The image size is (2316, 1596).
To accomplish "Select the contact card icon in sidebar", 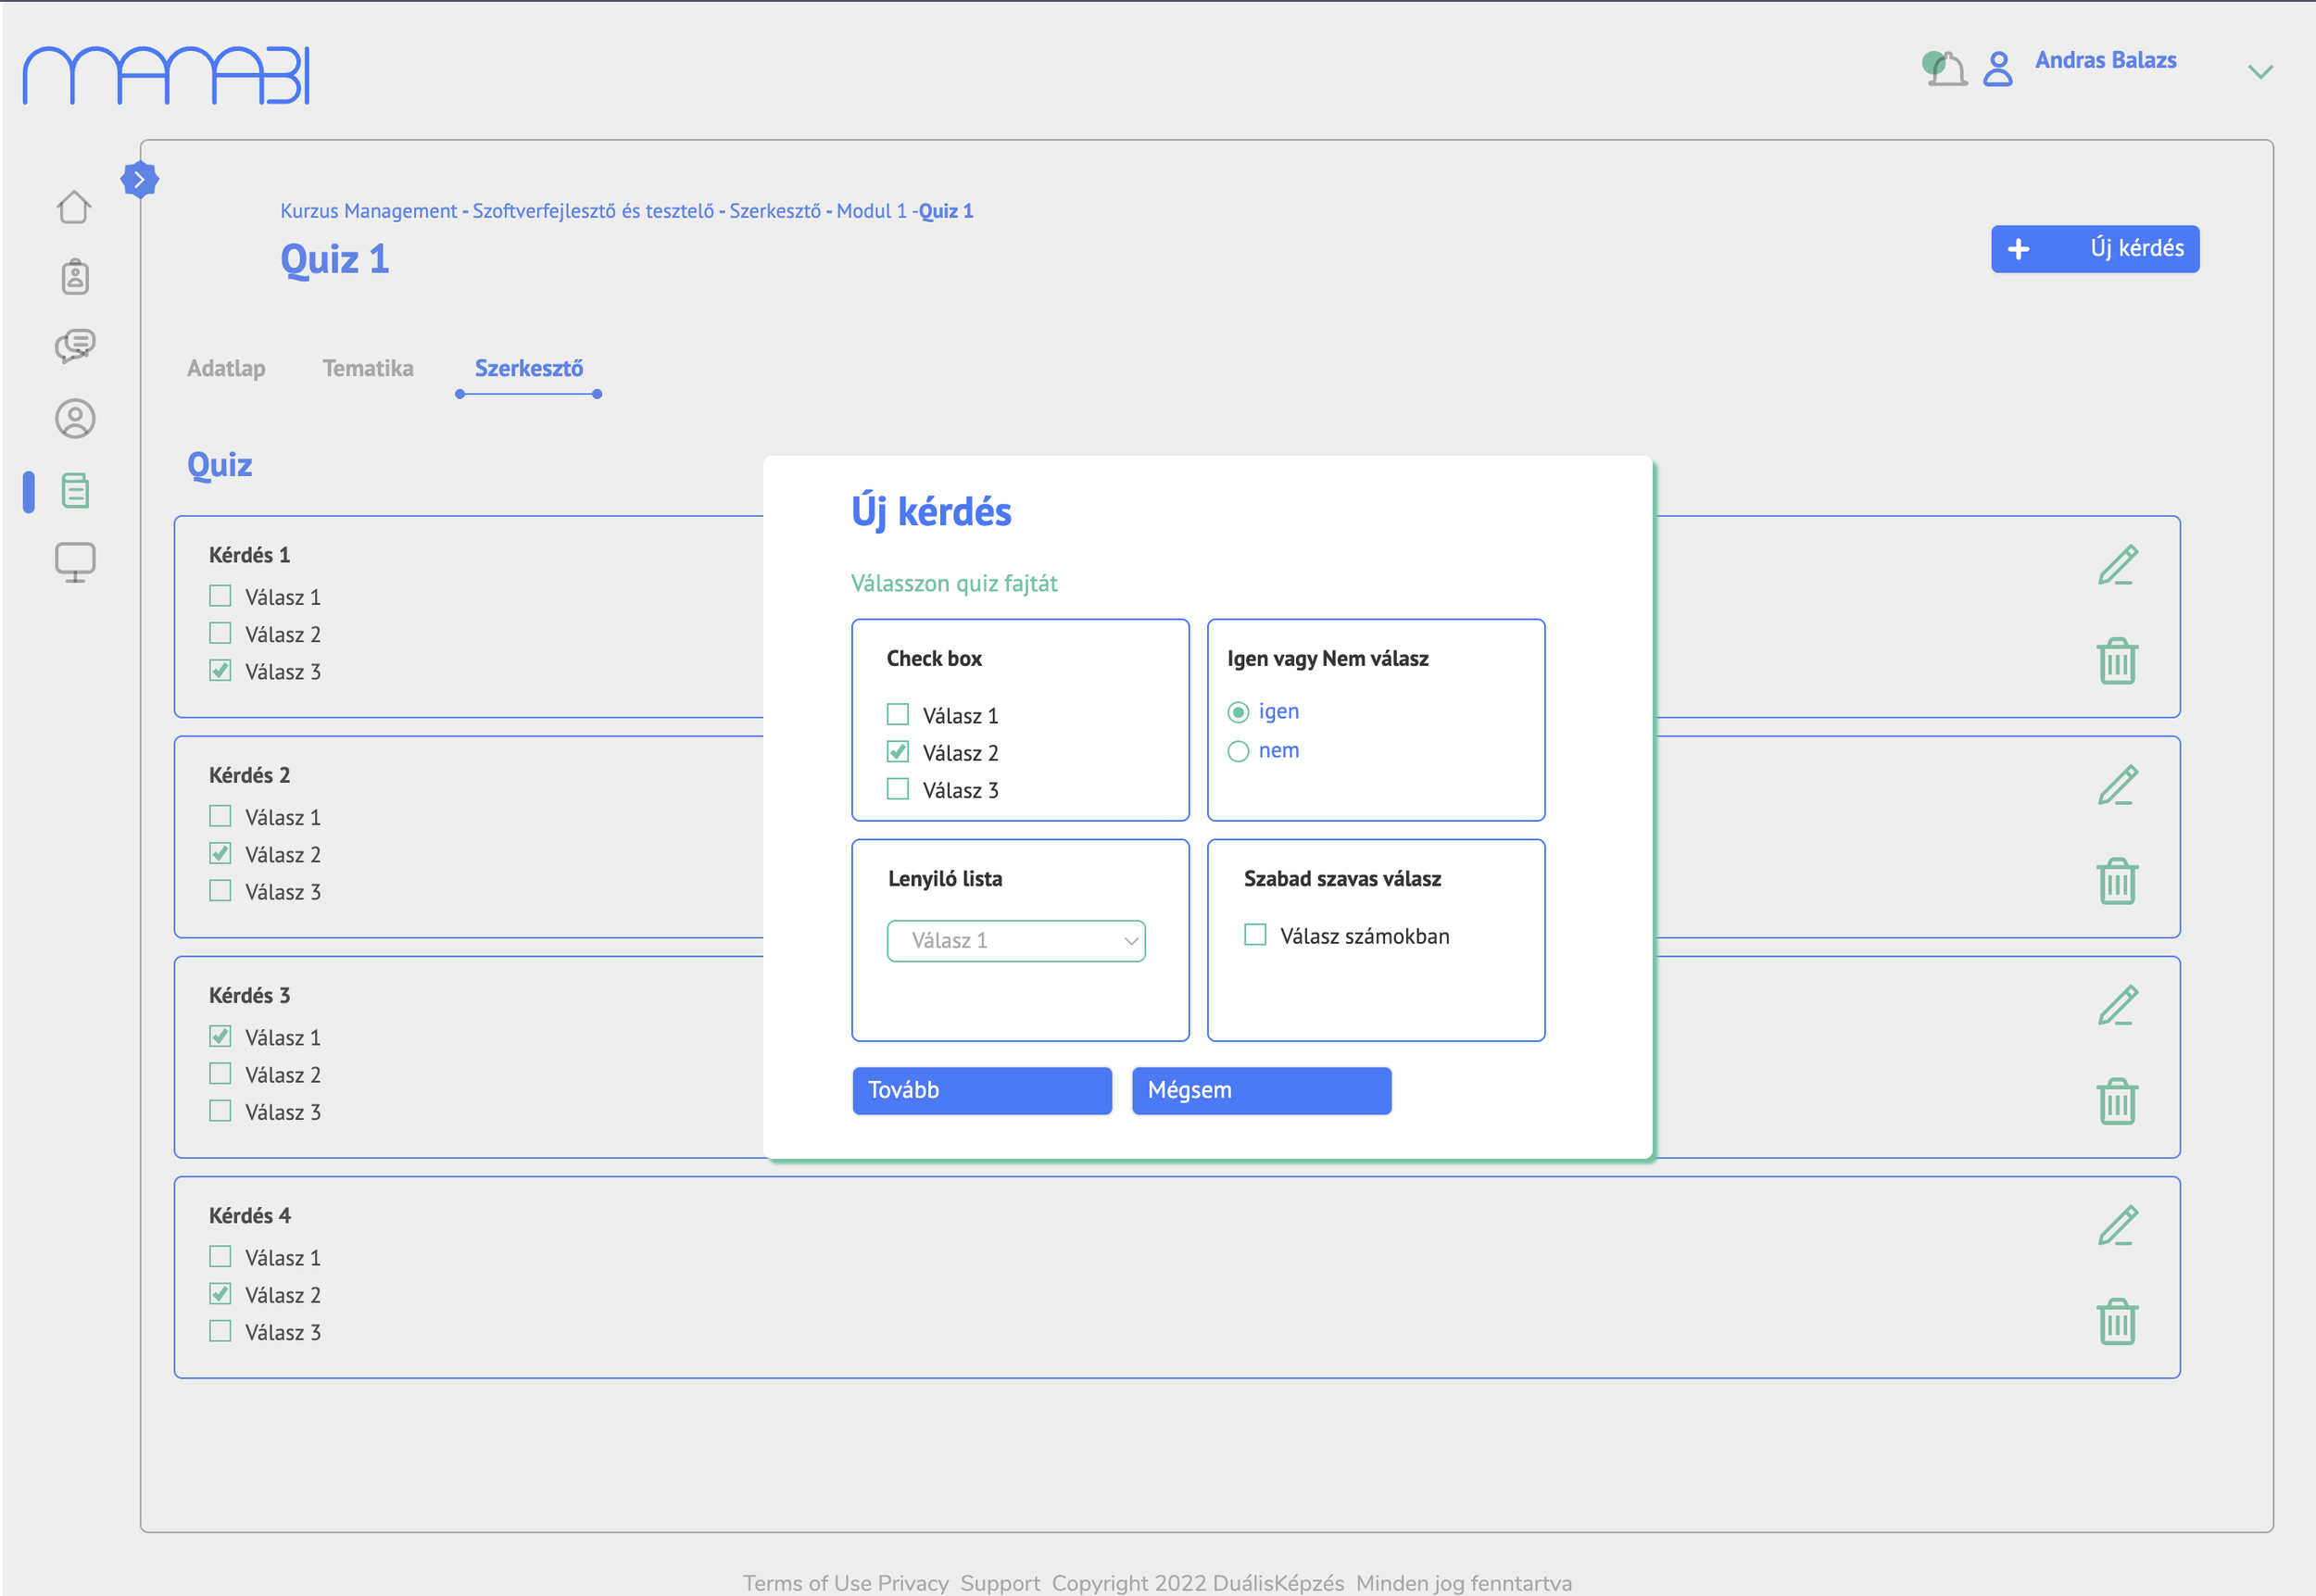I will [74, 276].
